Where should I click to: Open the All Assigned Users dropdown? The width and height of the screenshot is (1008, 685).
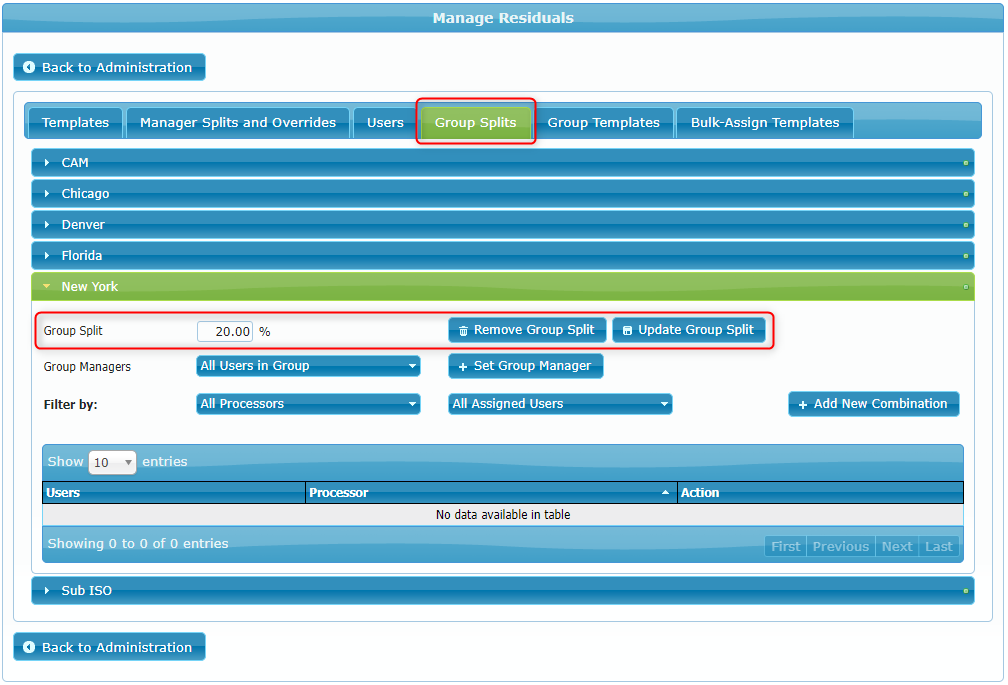click(x=560, y=404)
